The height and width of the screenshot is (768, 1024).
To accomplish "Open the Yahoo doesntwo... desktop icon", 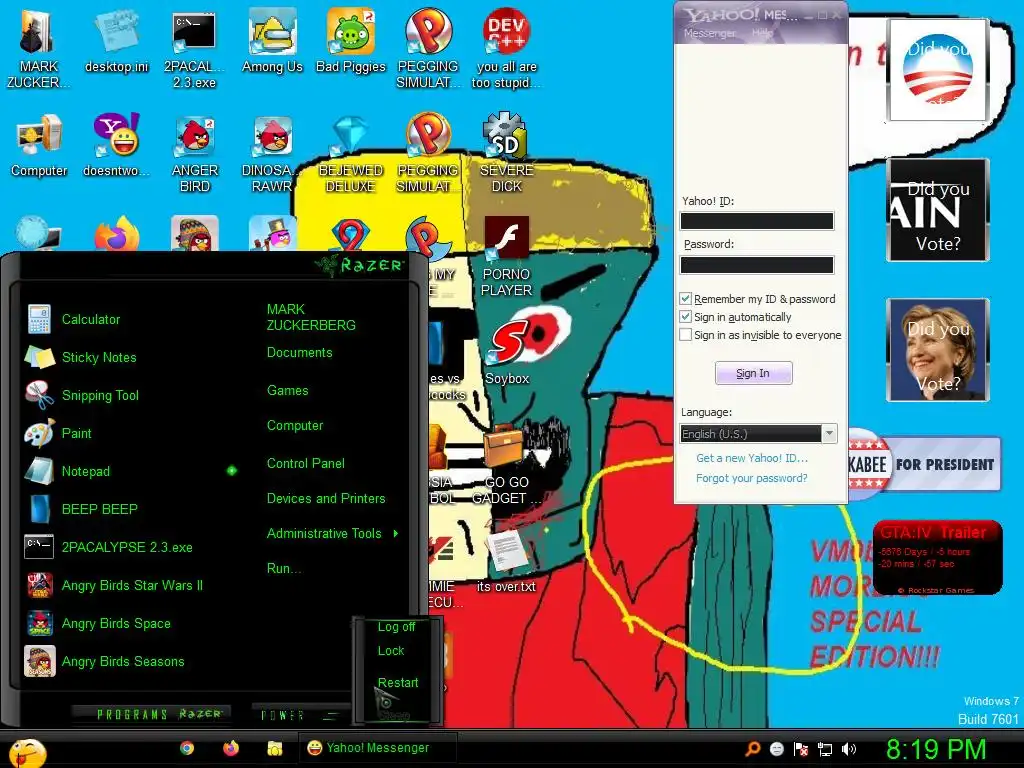I will coord(116,145).
